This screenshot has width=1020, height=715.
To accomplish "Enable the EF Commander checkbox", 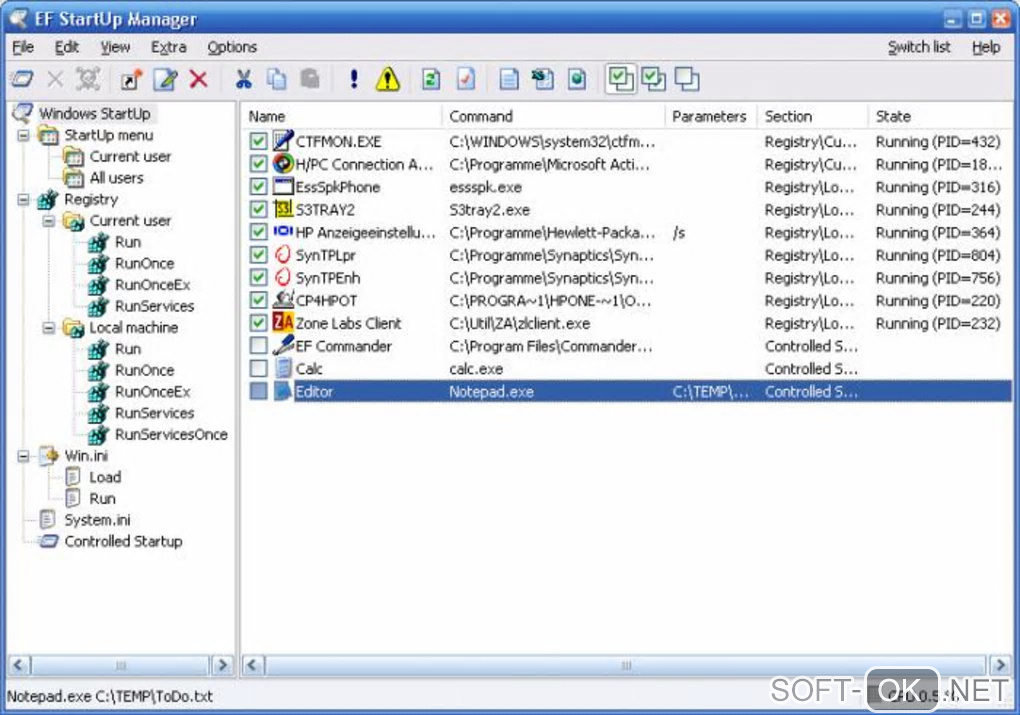I will (x=258, y=346).
